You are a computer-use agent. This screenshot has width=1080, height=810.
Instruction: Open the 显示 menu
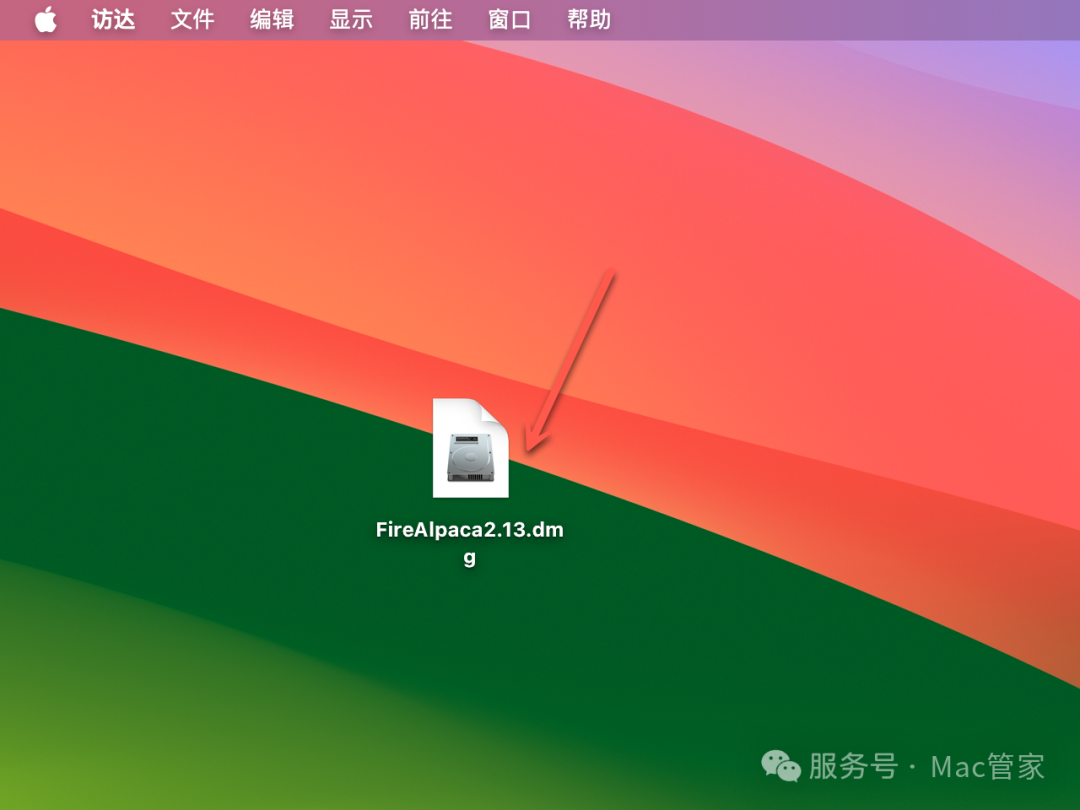click(351, 19)
